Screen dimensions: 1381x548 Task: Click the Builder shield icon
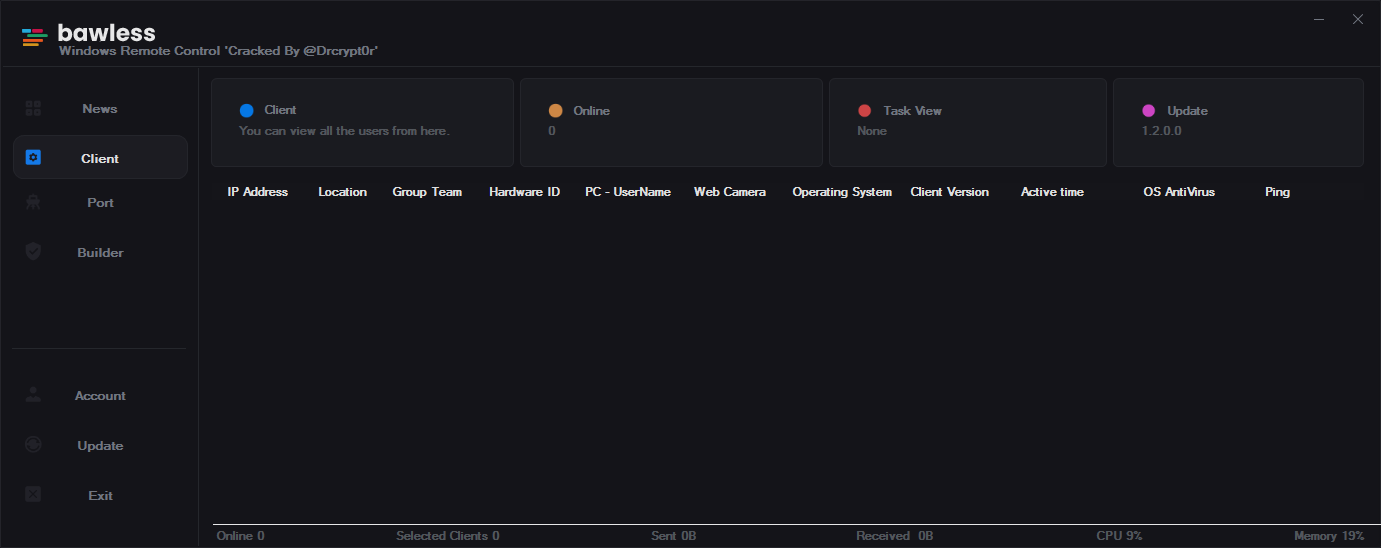coord(33,252)
